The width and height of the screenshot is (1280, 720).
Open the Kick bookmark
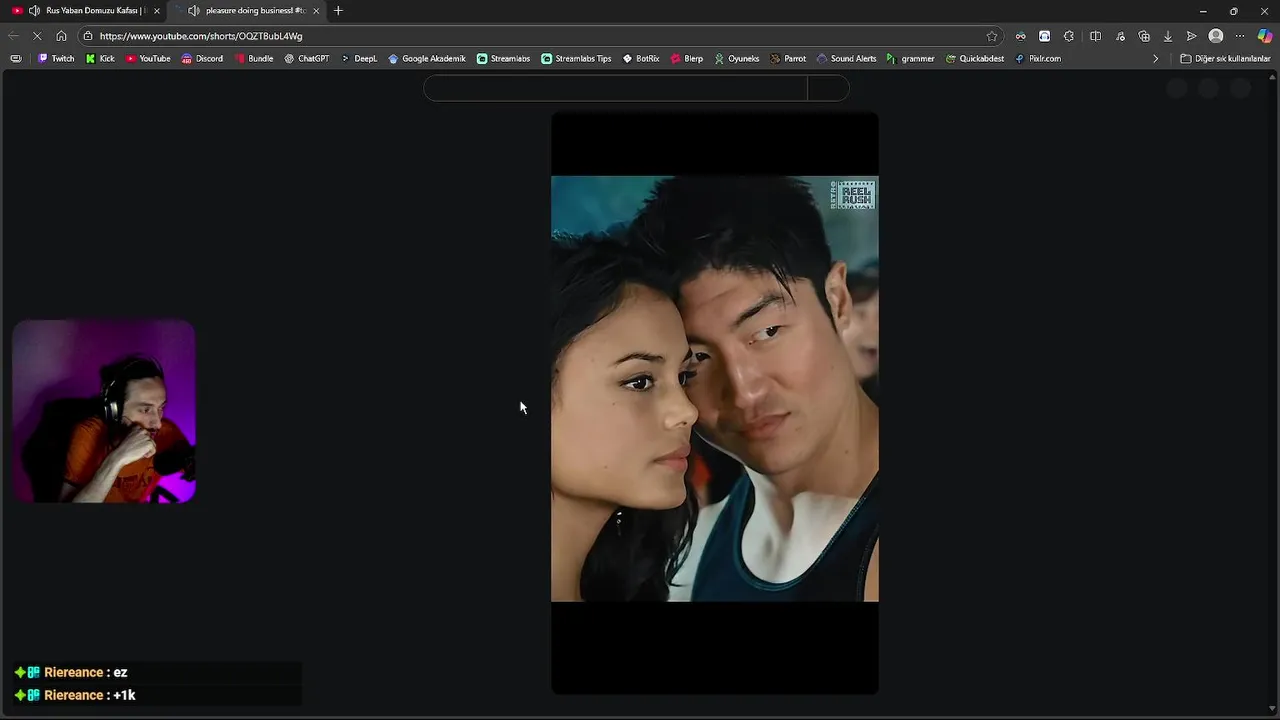click(x=100, y=59)
